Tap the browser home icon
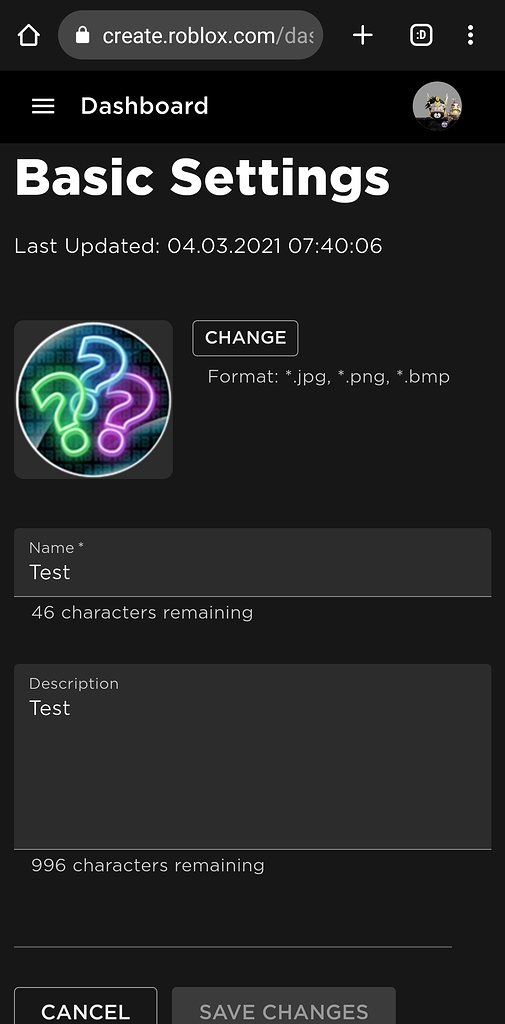Screen dimensions: 505x1024 pos(29,35)
